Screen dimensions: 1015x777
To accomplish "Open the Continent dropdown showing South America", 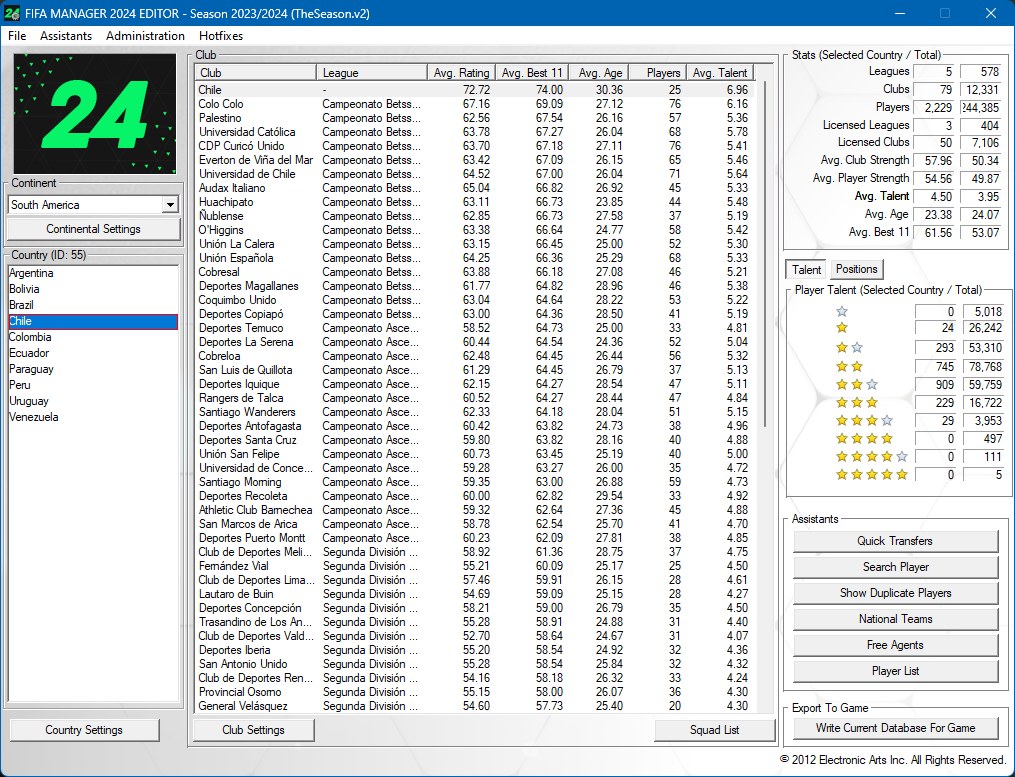I will [93, 205].
